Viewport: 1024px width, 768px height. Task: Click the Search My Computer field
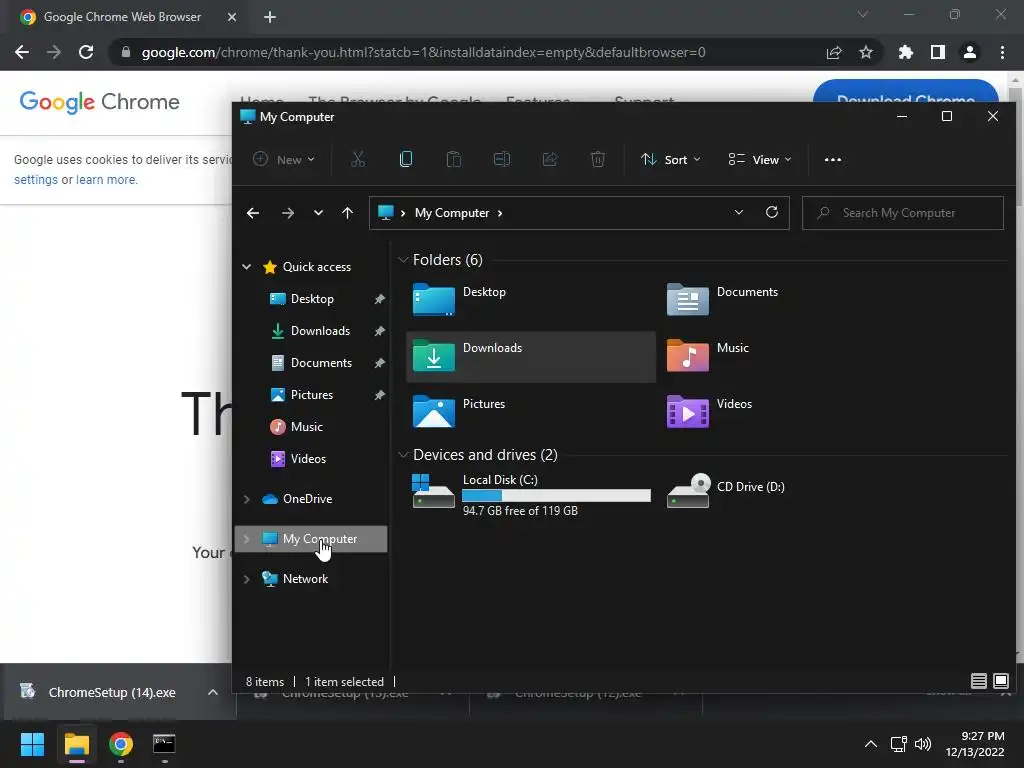[903, 213]
